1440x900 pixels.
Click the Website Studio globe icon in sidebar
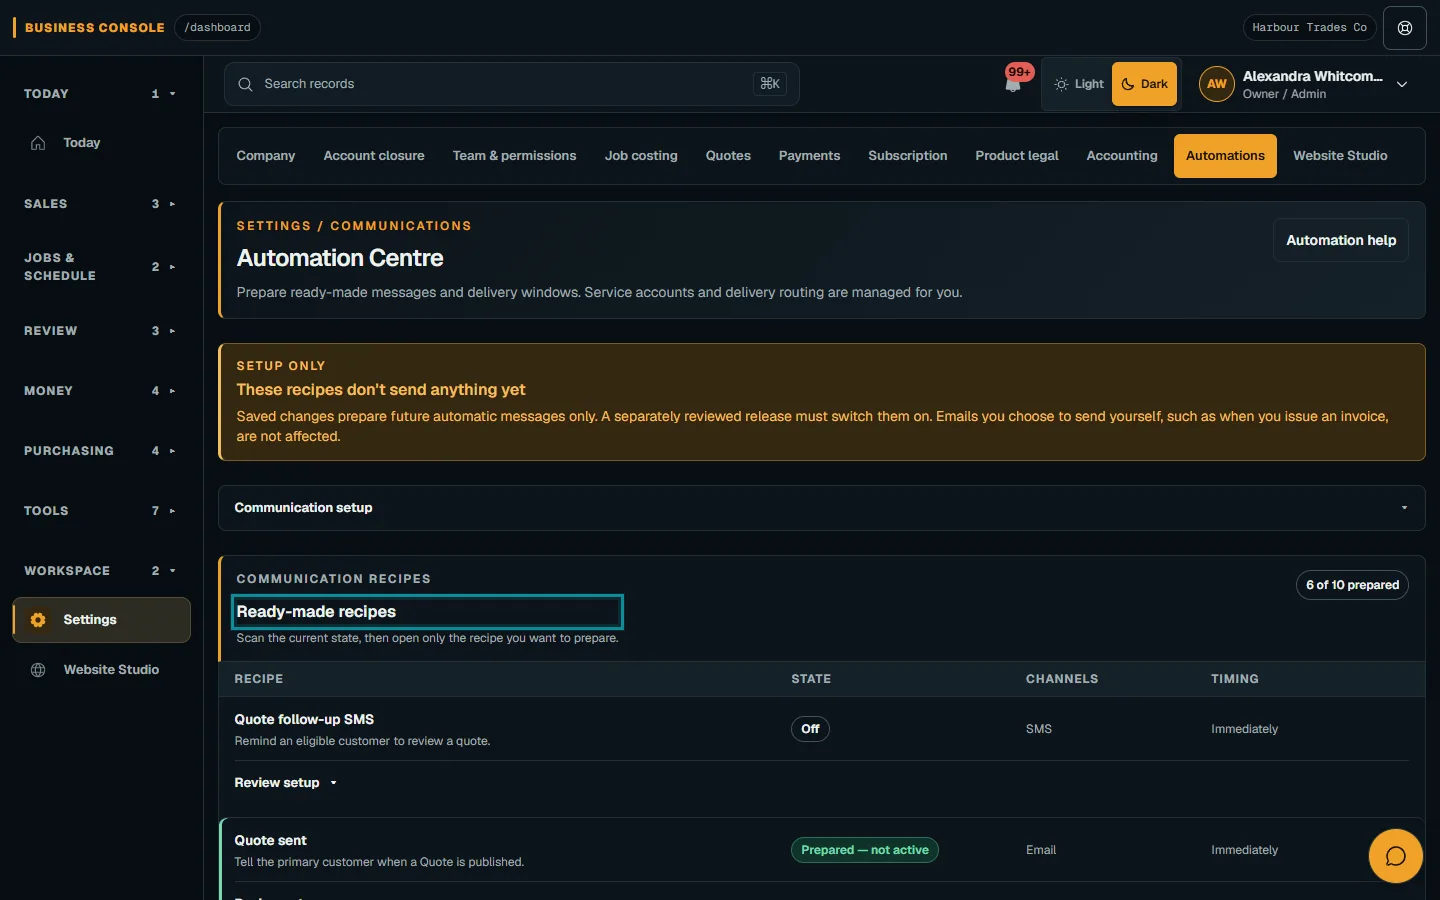pyautogui.click(x=38, y=670)
